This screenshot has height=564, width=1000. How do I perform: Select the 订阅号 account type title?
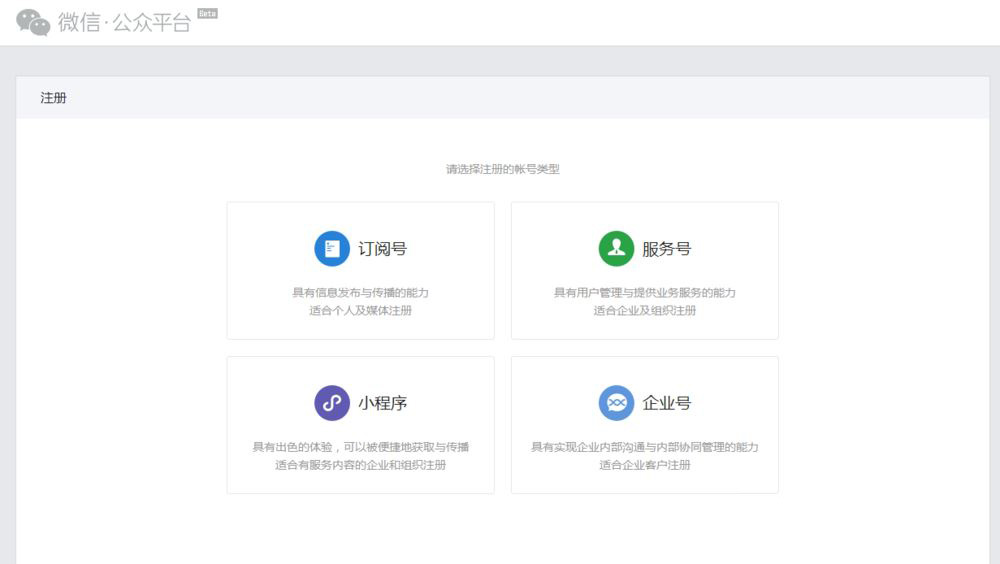(383, 249)
